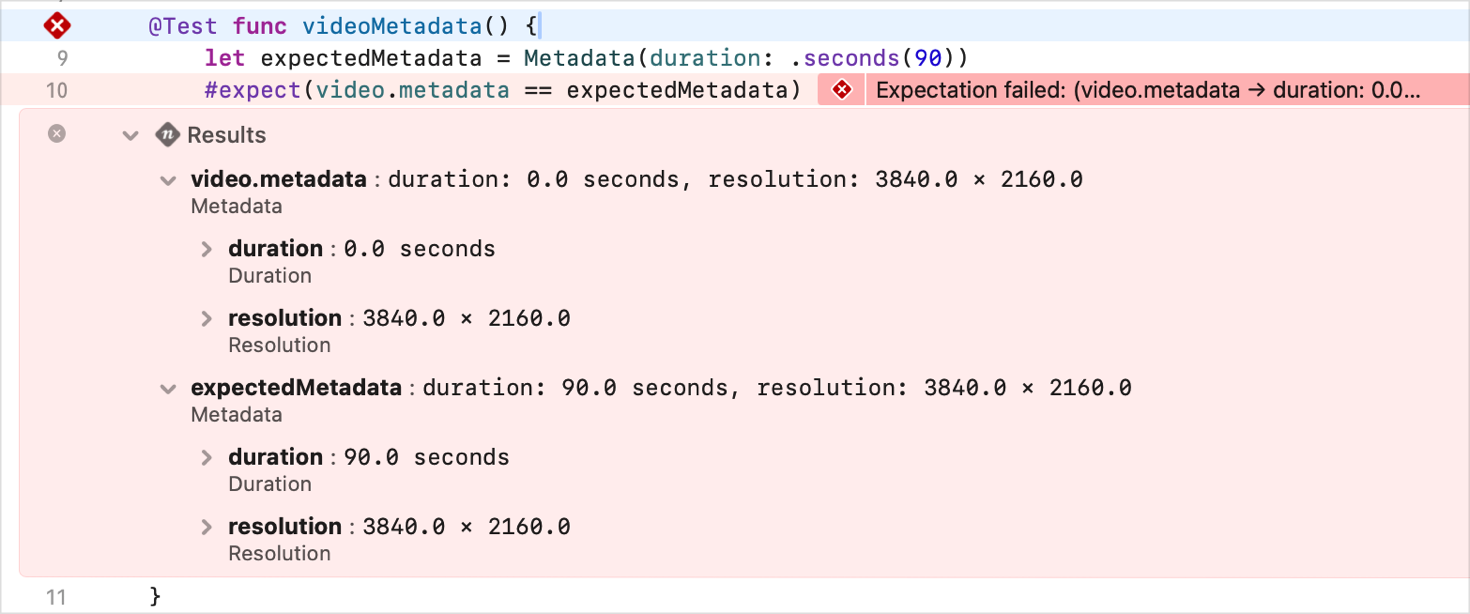Expand resolution under expectedMetadata

click(x=207, y=527)
